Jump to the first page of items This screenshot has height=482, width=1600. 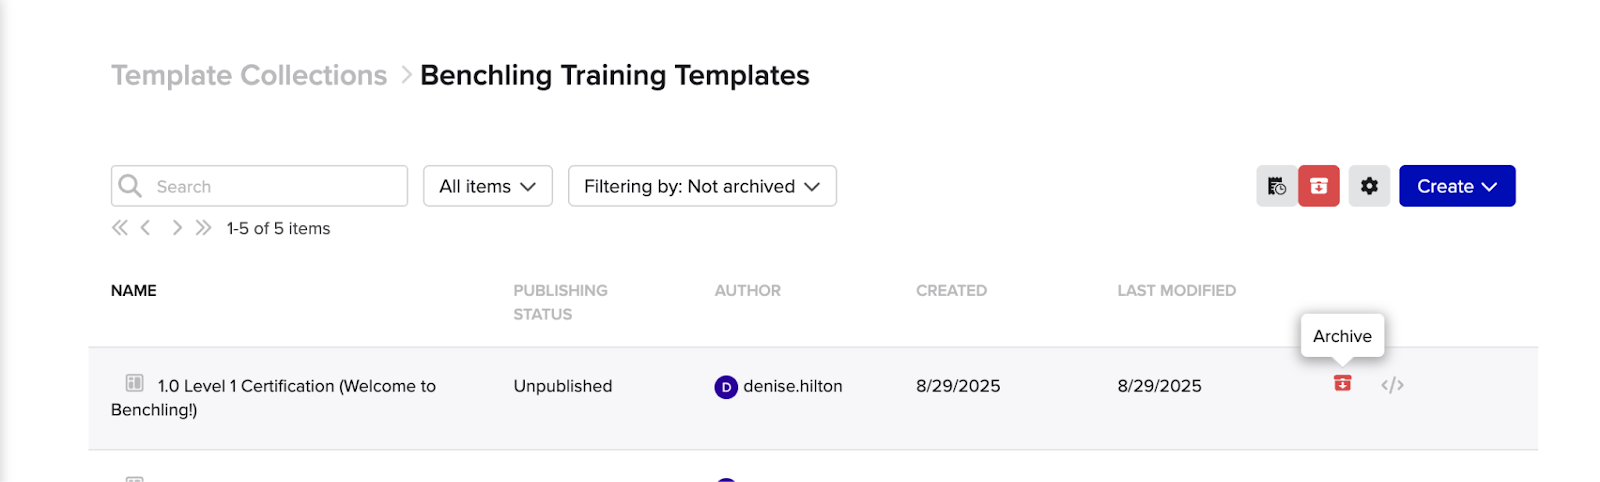[120, 228]
